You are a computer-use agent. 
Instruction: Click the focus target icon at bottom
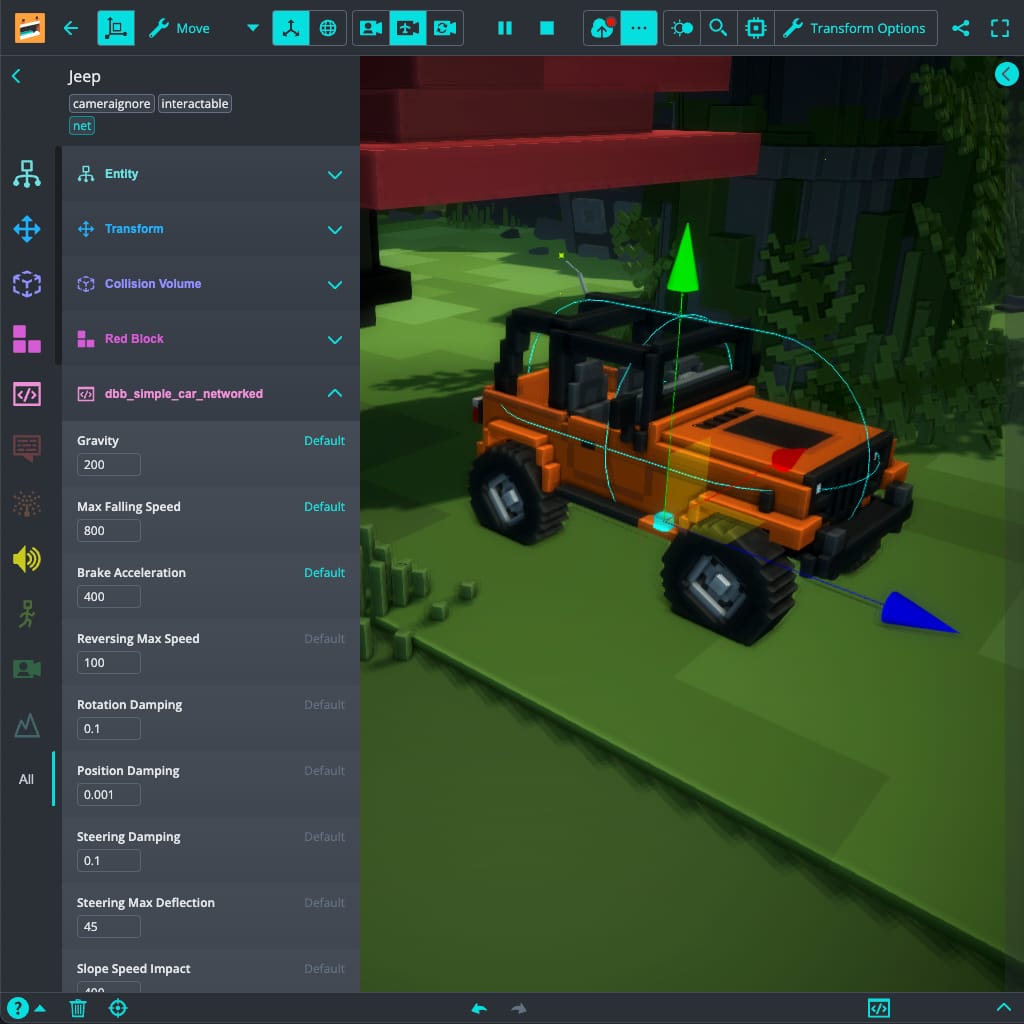[118, 1008]
